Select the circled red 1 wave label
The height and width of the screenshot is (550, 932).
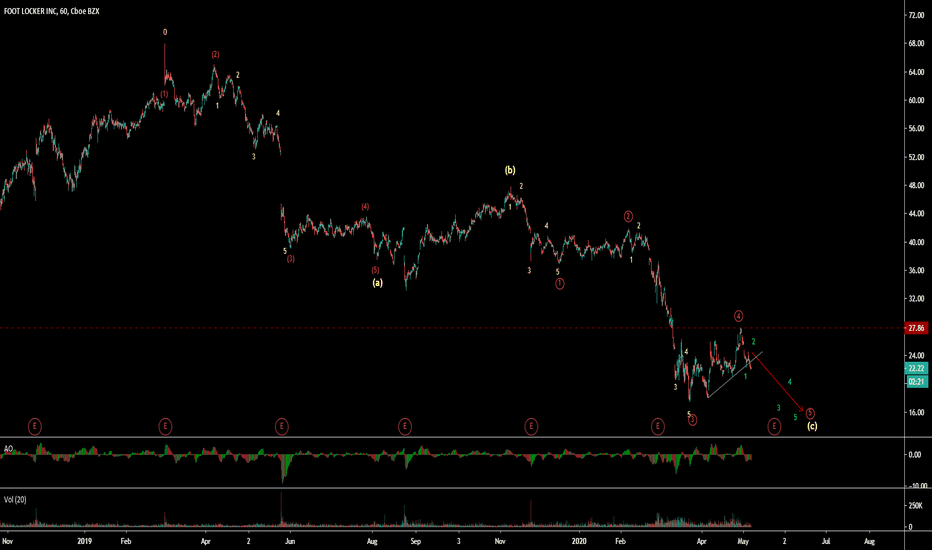559,284
